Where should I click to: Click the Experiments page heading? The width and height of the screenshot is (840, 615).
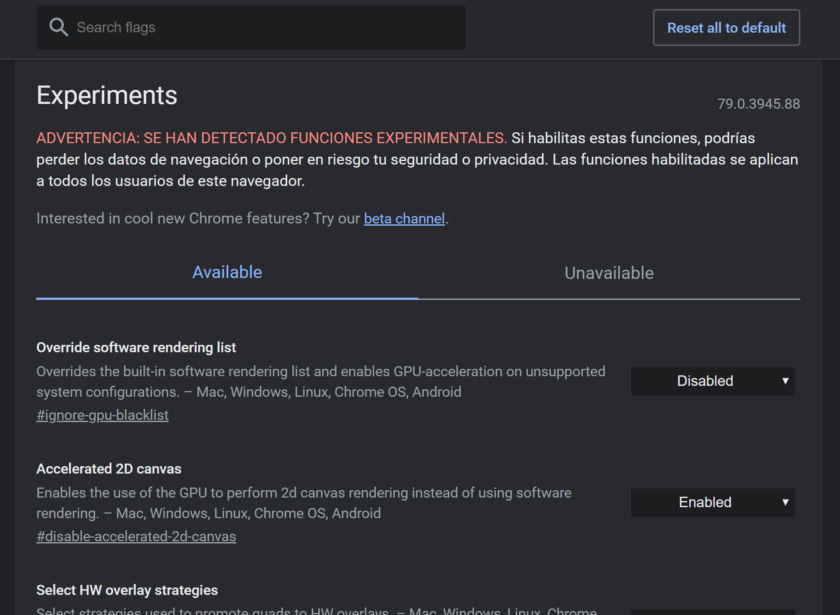(106, 95)
